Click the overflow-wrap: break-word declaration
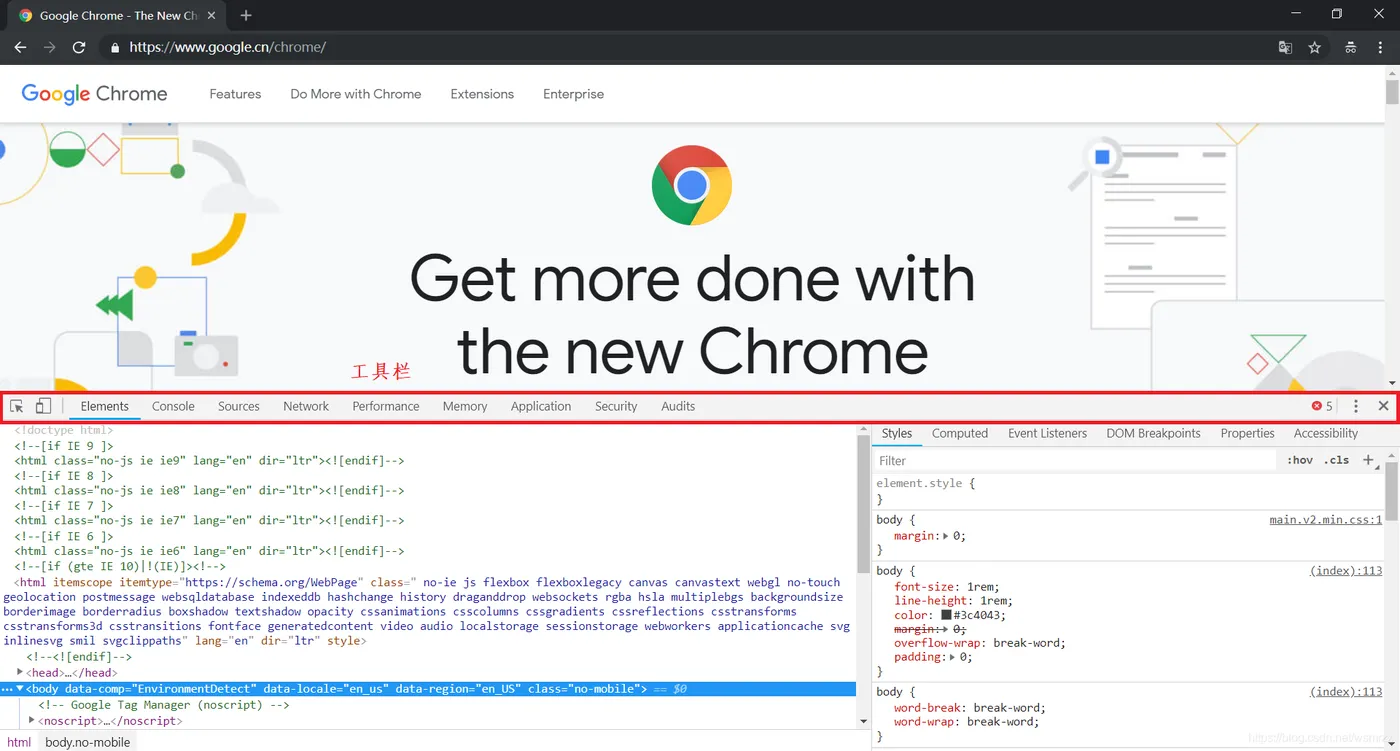 (980, 643)
